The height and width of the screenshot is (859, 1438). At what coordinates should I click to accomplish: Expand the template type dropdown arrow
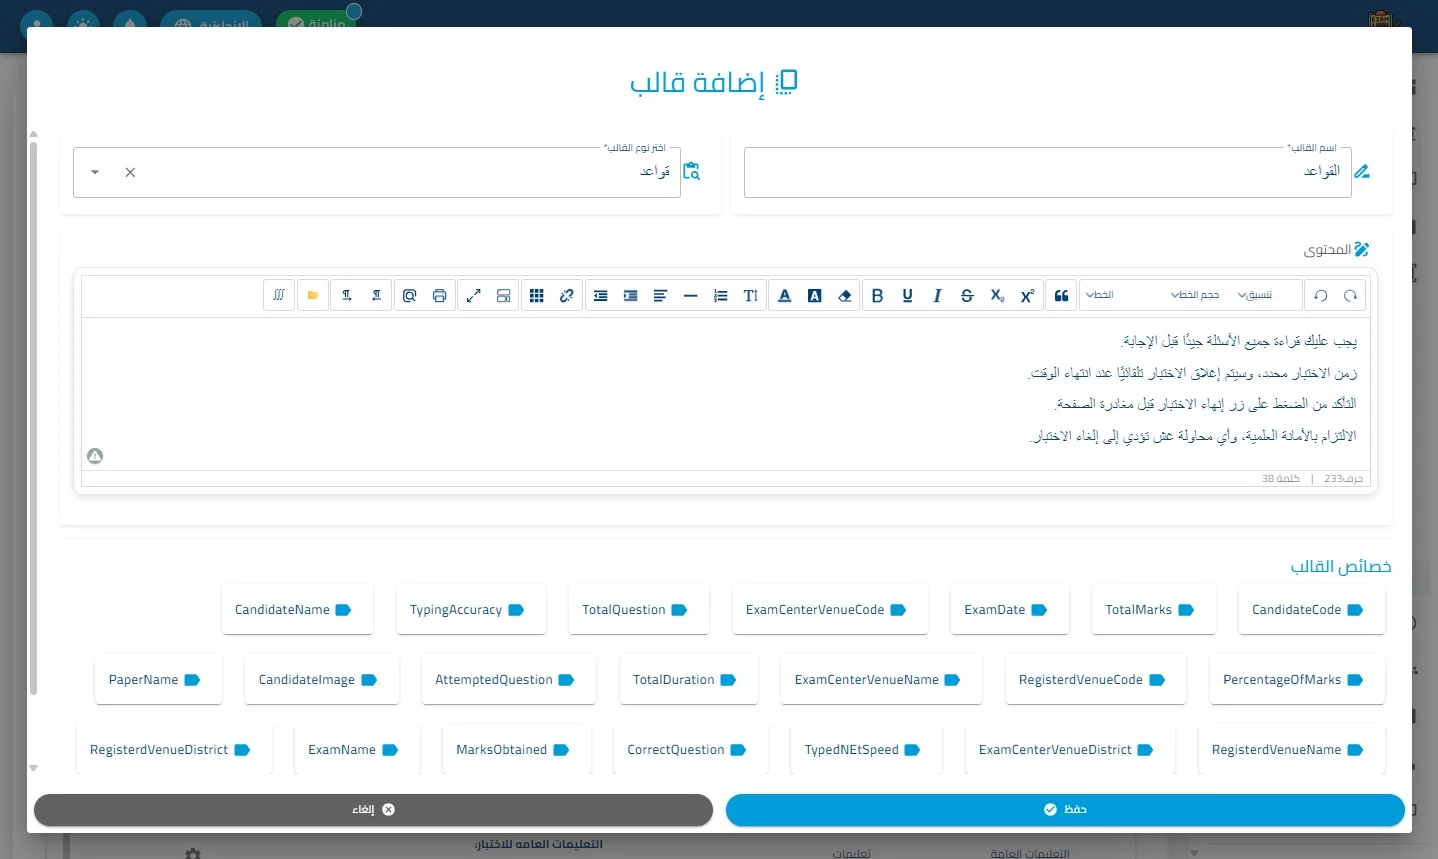click(95, 173)
